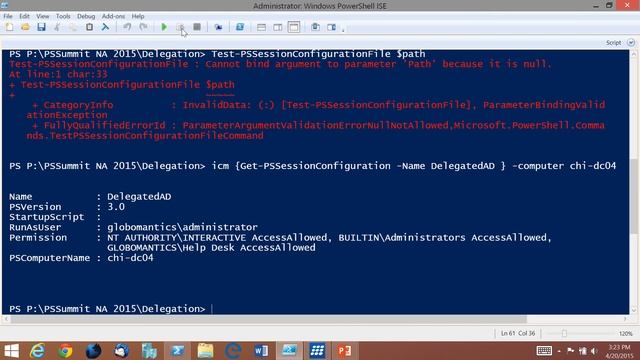Open the File Explorer taskbar icon

[x=205, y=351]
